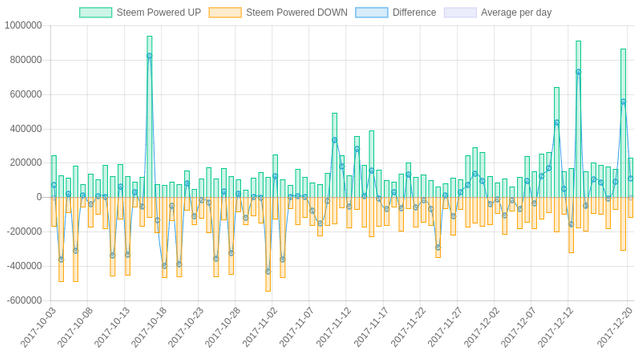Toggle the Difference legend label

(x=414, y=13)
